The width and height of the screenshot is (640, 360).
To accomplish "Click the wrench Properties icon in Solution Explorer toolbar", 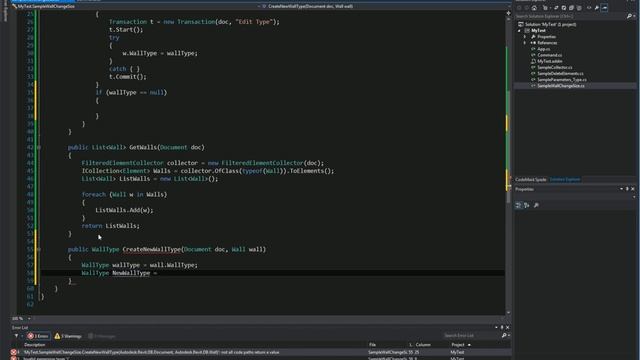I will pyautogui.click(x=597, y=8).
